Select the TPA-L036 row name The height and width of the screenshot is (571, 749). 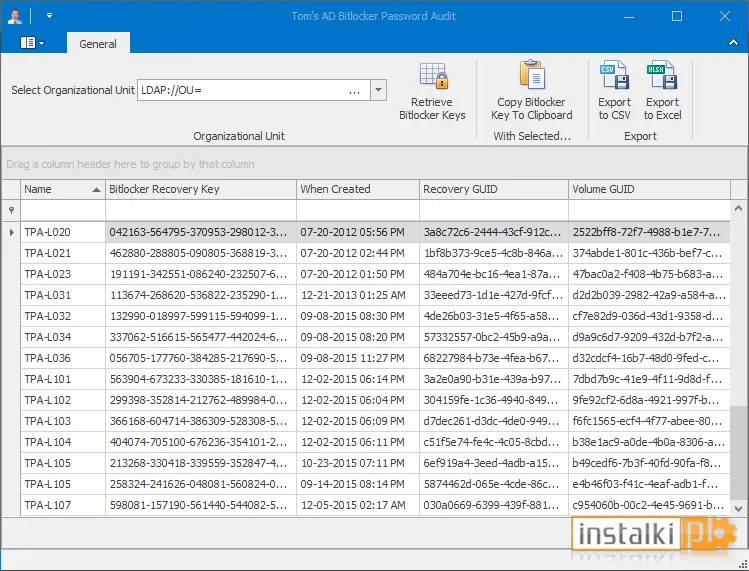[63, 358]
